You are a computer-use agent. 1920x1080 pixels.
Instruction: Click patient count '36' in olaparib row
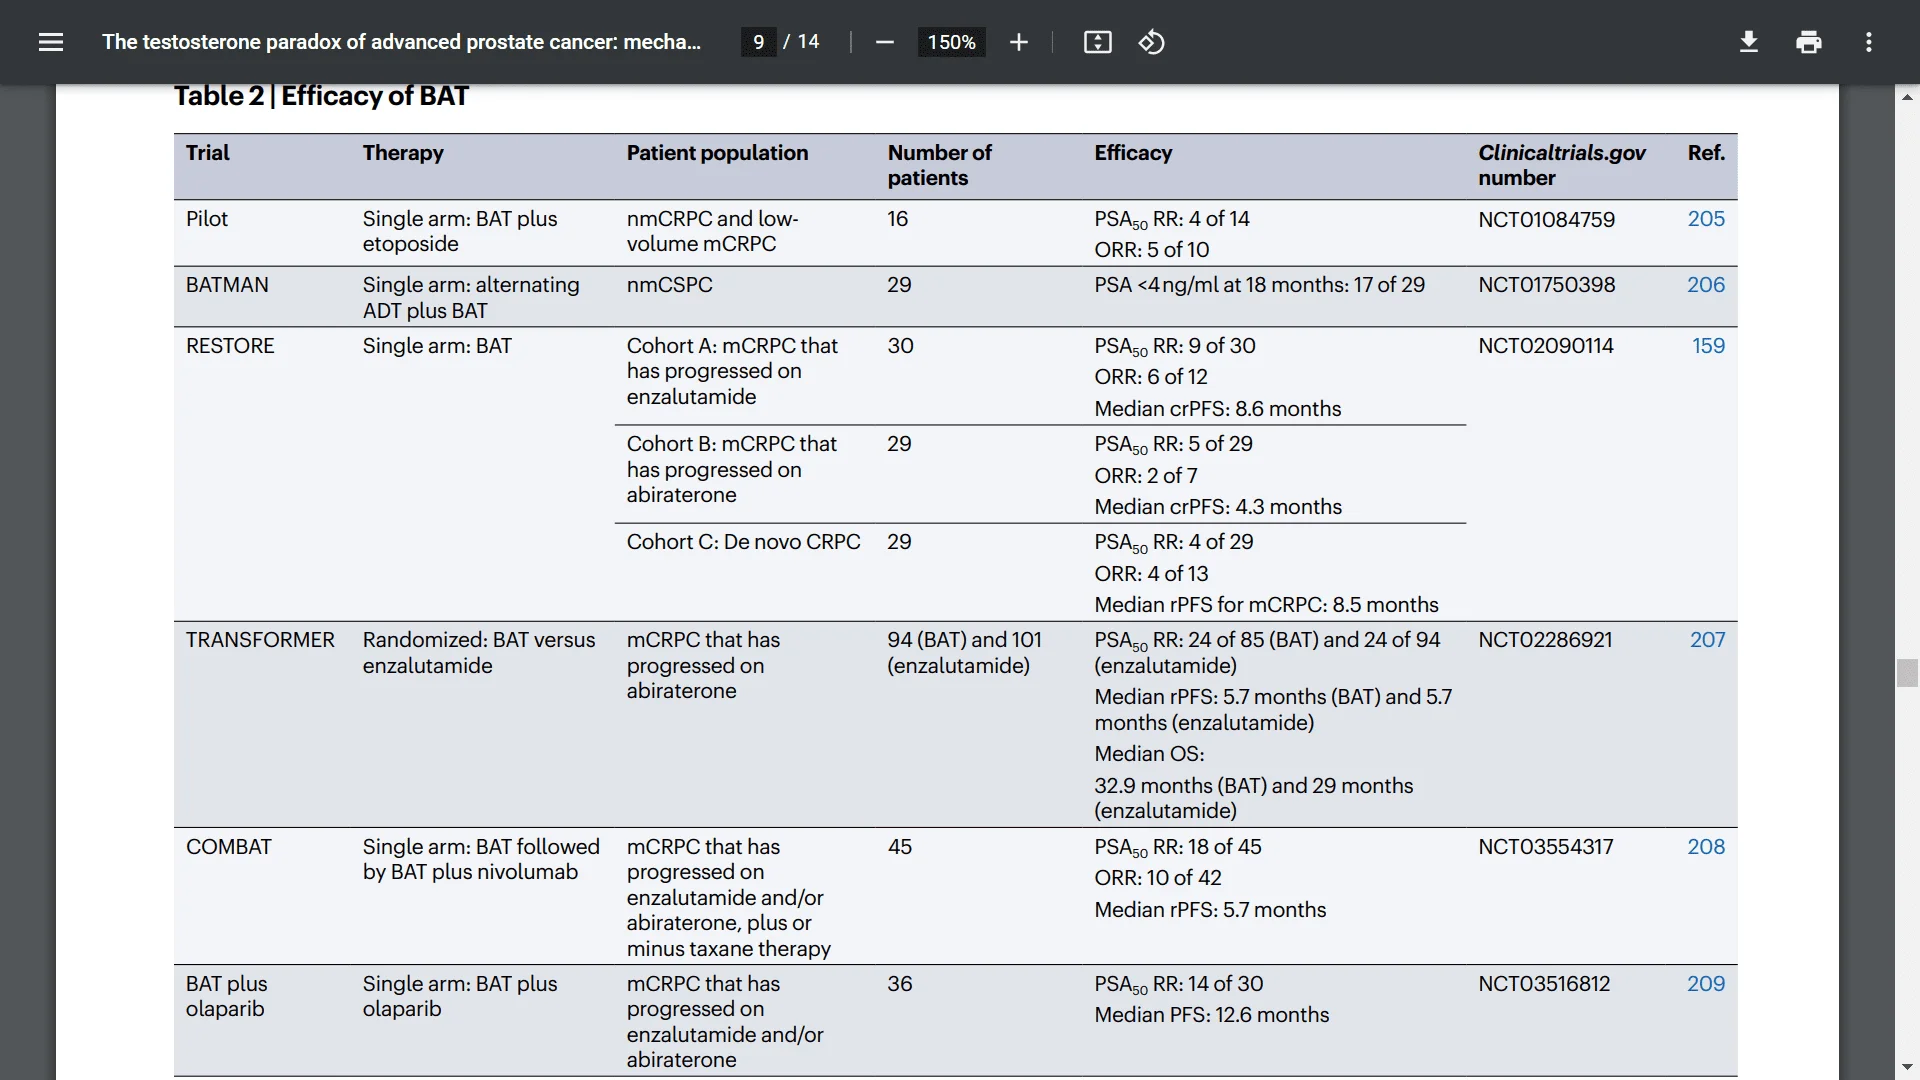click(x=900, y=984)
